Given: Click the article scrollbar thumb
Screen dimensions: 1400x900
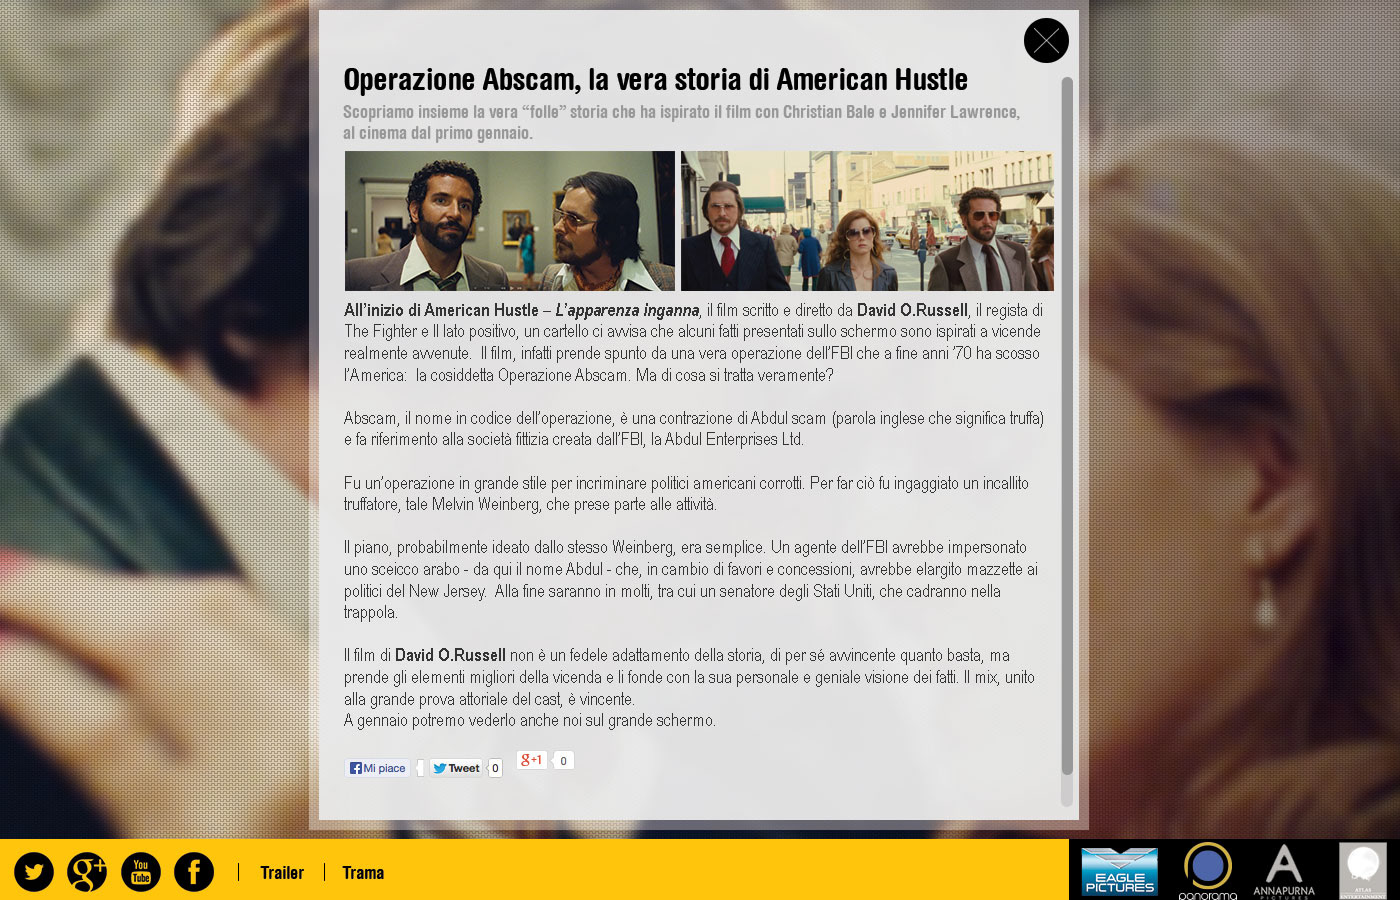Looking at the screenshot, I should [1067, 426].
